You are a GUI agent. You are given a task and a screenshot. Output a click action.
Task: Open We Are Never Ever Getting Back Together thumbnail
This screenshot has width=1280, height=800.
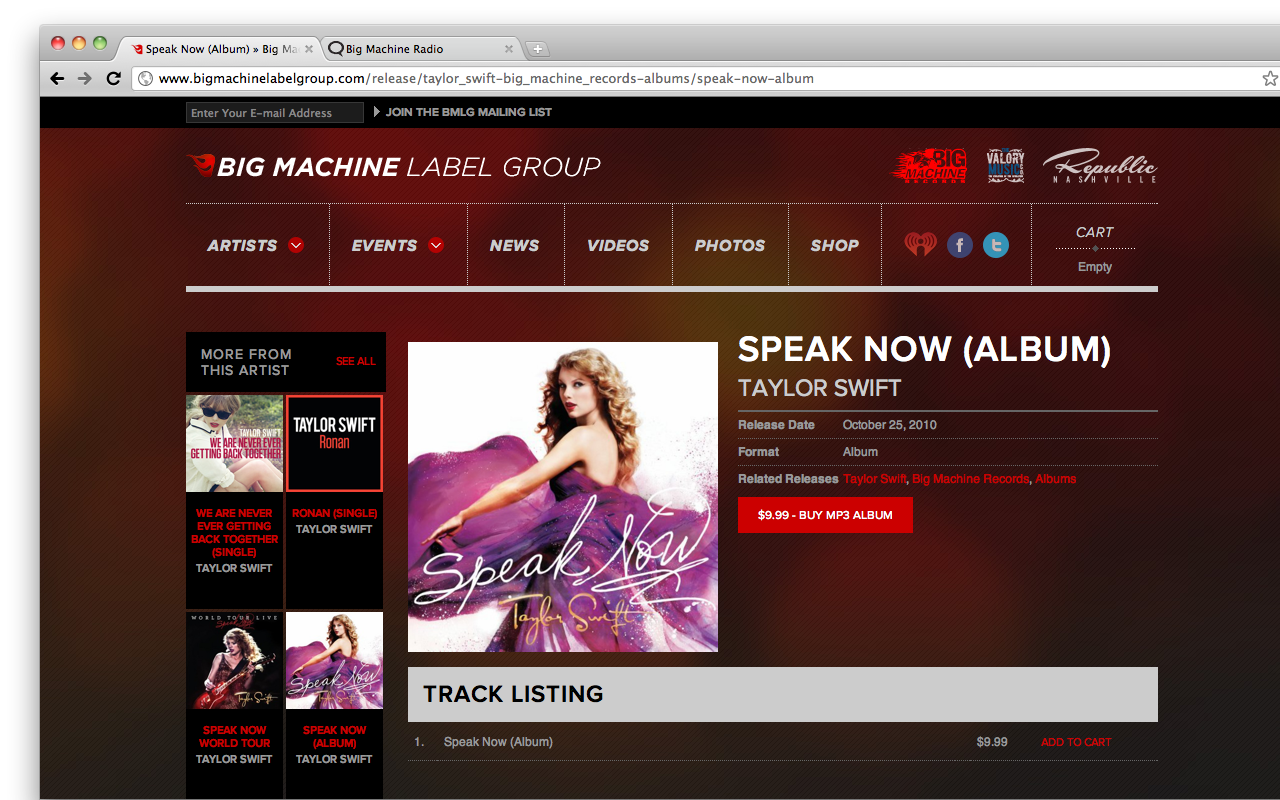pos(235,443)
